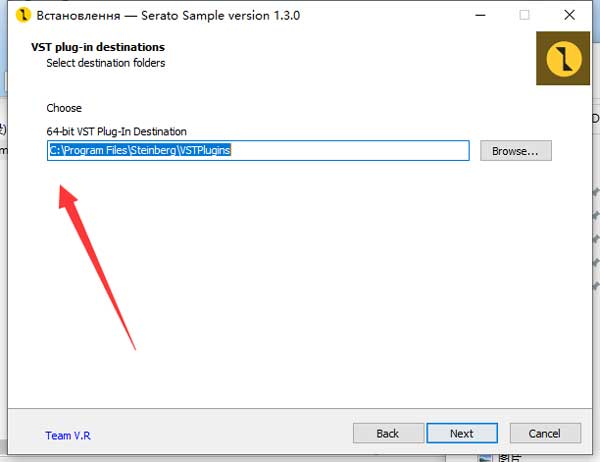The width and height of the screenshot is (600, 462).
Task: Continue with the Next button
Action: [461, 433]
